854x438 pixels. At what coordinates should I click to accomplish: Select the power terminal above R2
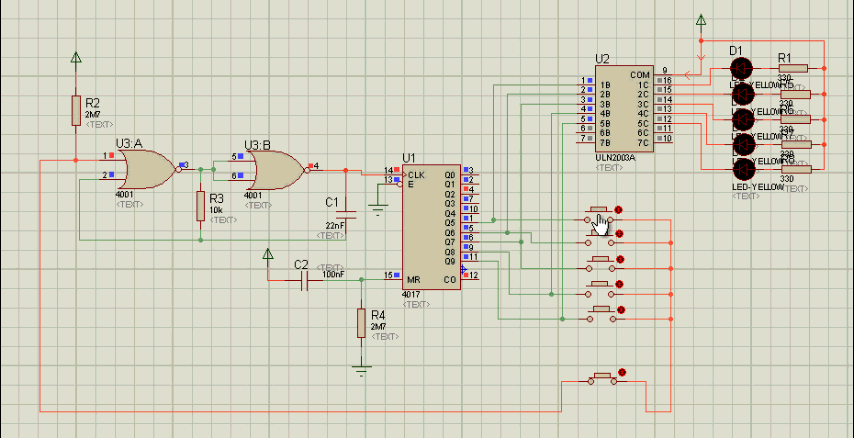[x=76, y=57]
